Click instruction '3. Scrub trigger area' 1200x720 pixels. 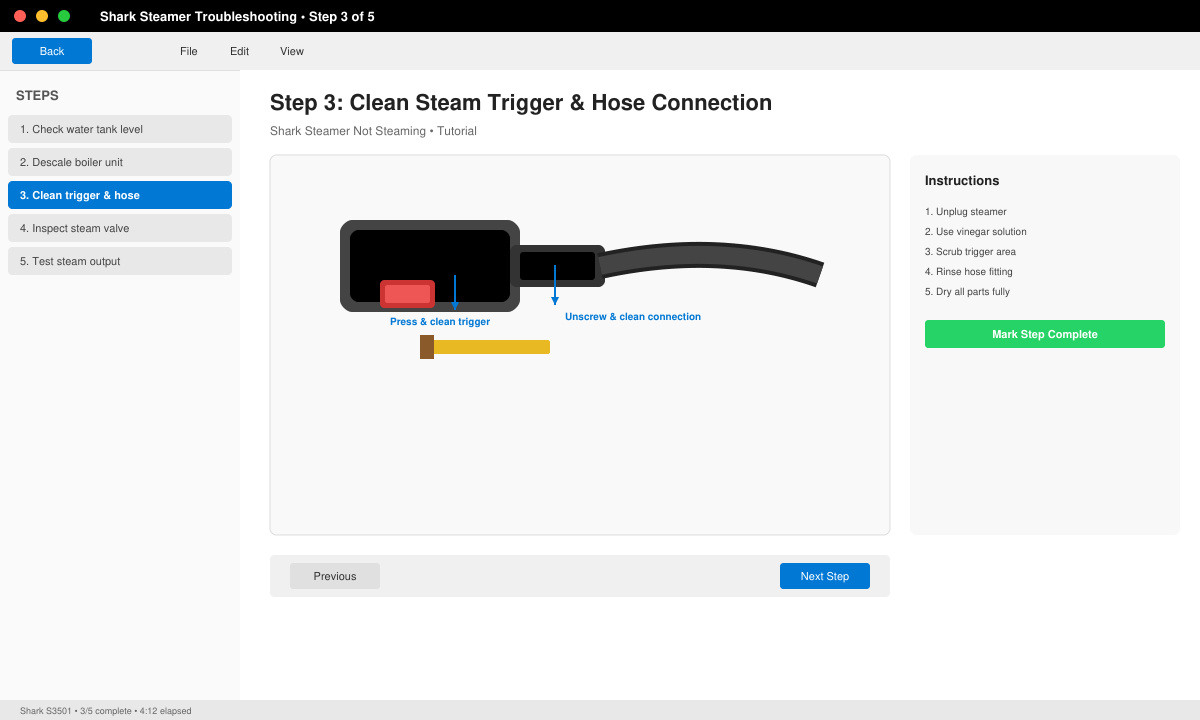(970, 252)
